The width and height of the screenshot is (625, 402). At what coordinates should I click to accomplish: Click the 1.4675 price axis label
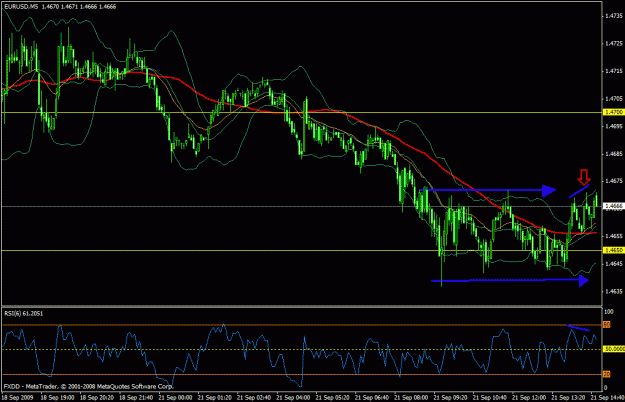point(614,181)
